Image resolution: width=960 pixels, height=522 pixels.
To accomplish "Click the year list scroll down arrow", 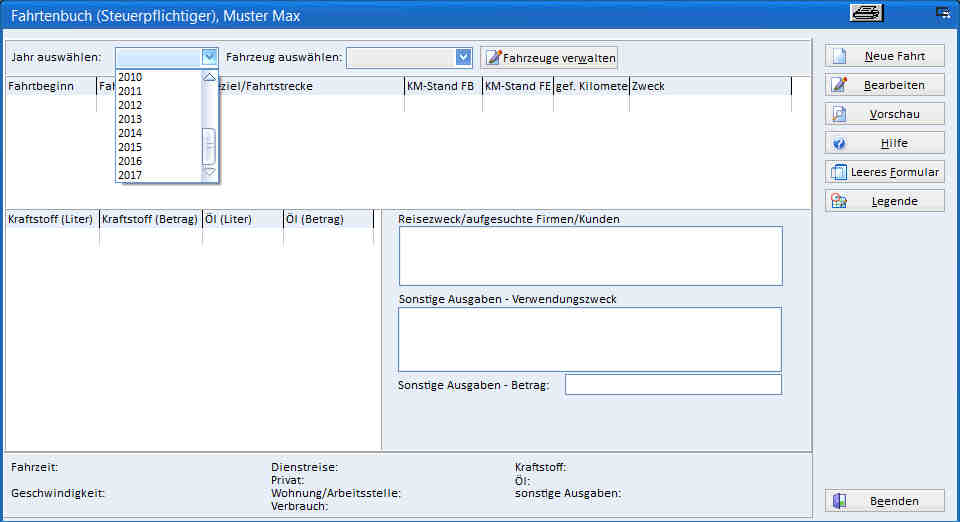I will (x=209, y=173).
